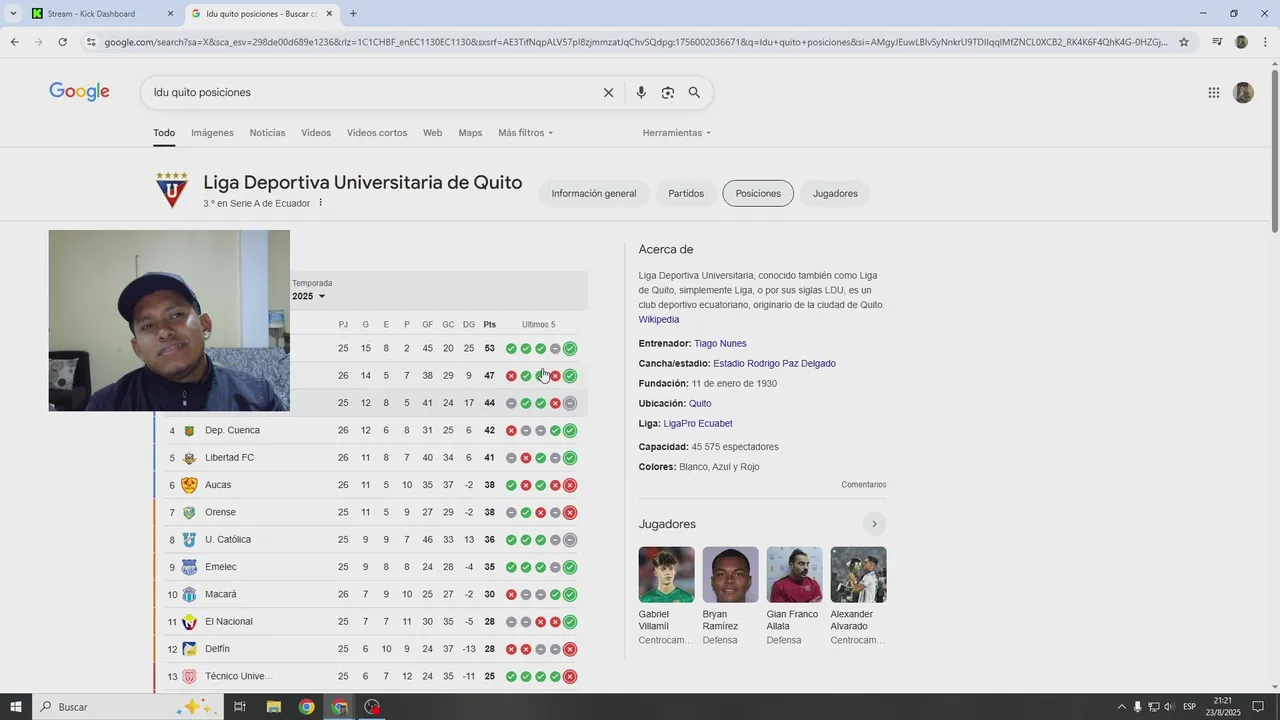
Task: Open the tab search dropdown in Chrome
Action: 13,14
